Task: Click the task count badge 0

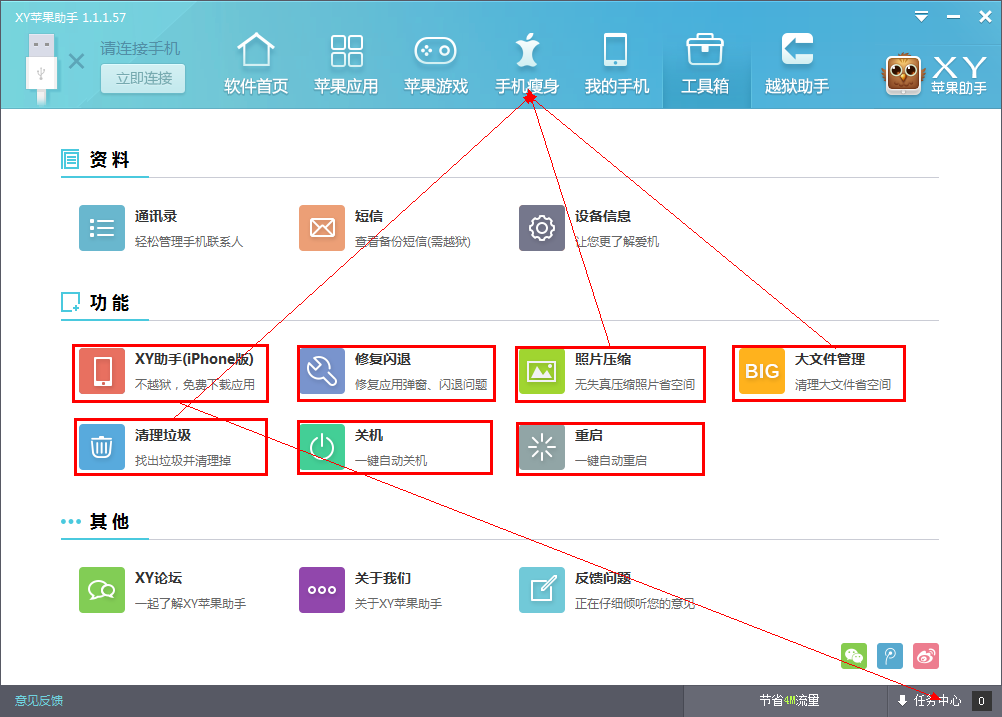Action: tap(982, 701)
